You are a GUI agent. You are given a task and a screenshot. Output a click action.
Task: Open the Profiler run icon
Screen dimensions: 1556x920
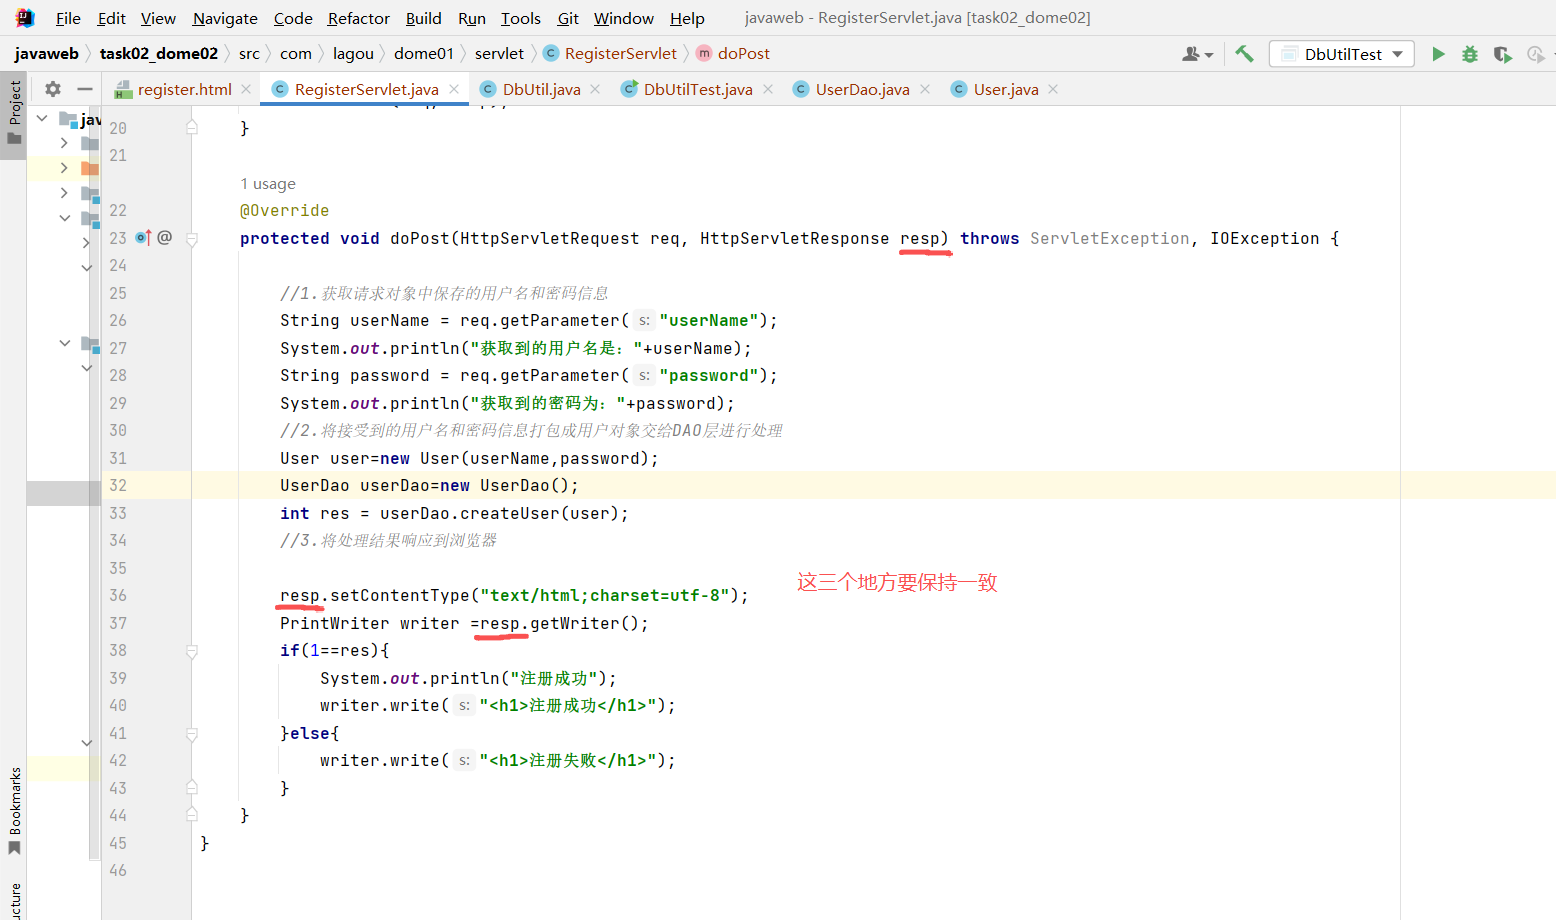pos(1536,53)
